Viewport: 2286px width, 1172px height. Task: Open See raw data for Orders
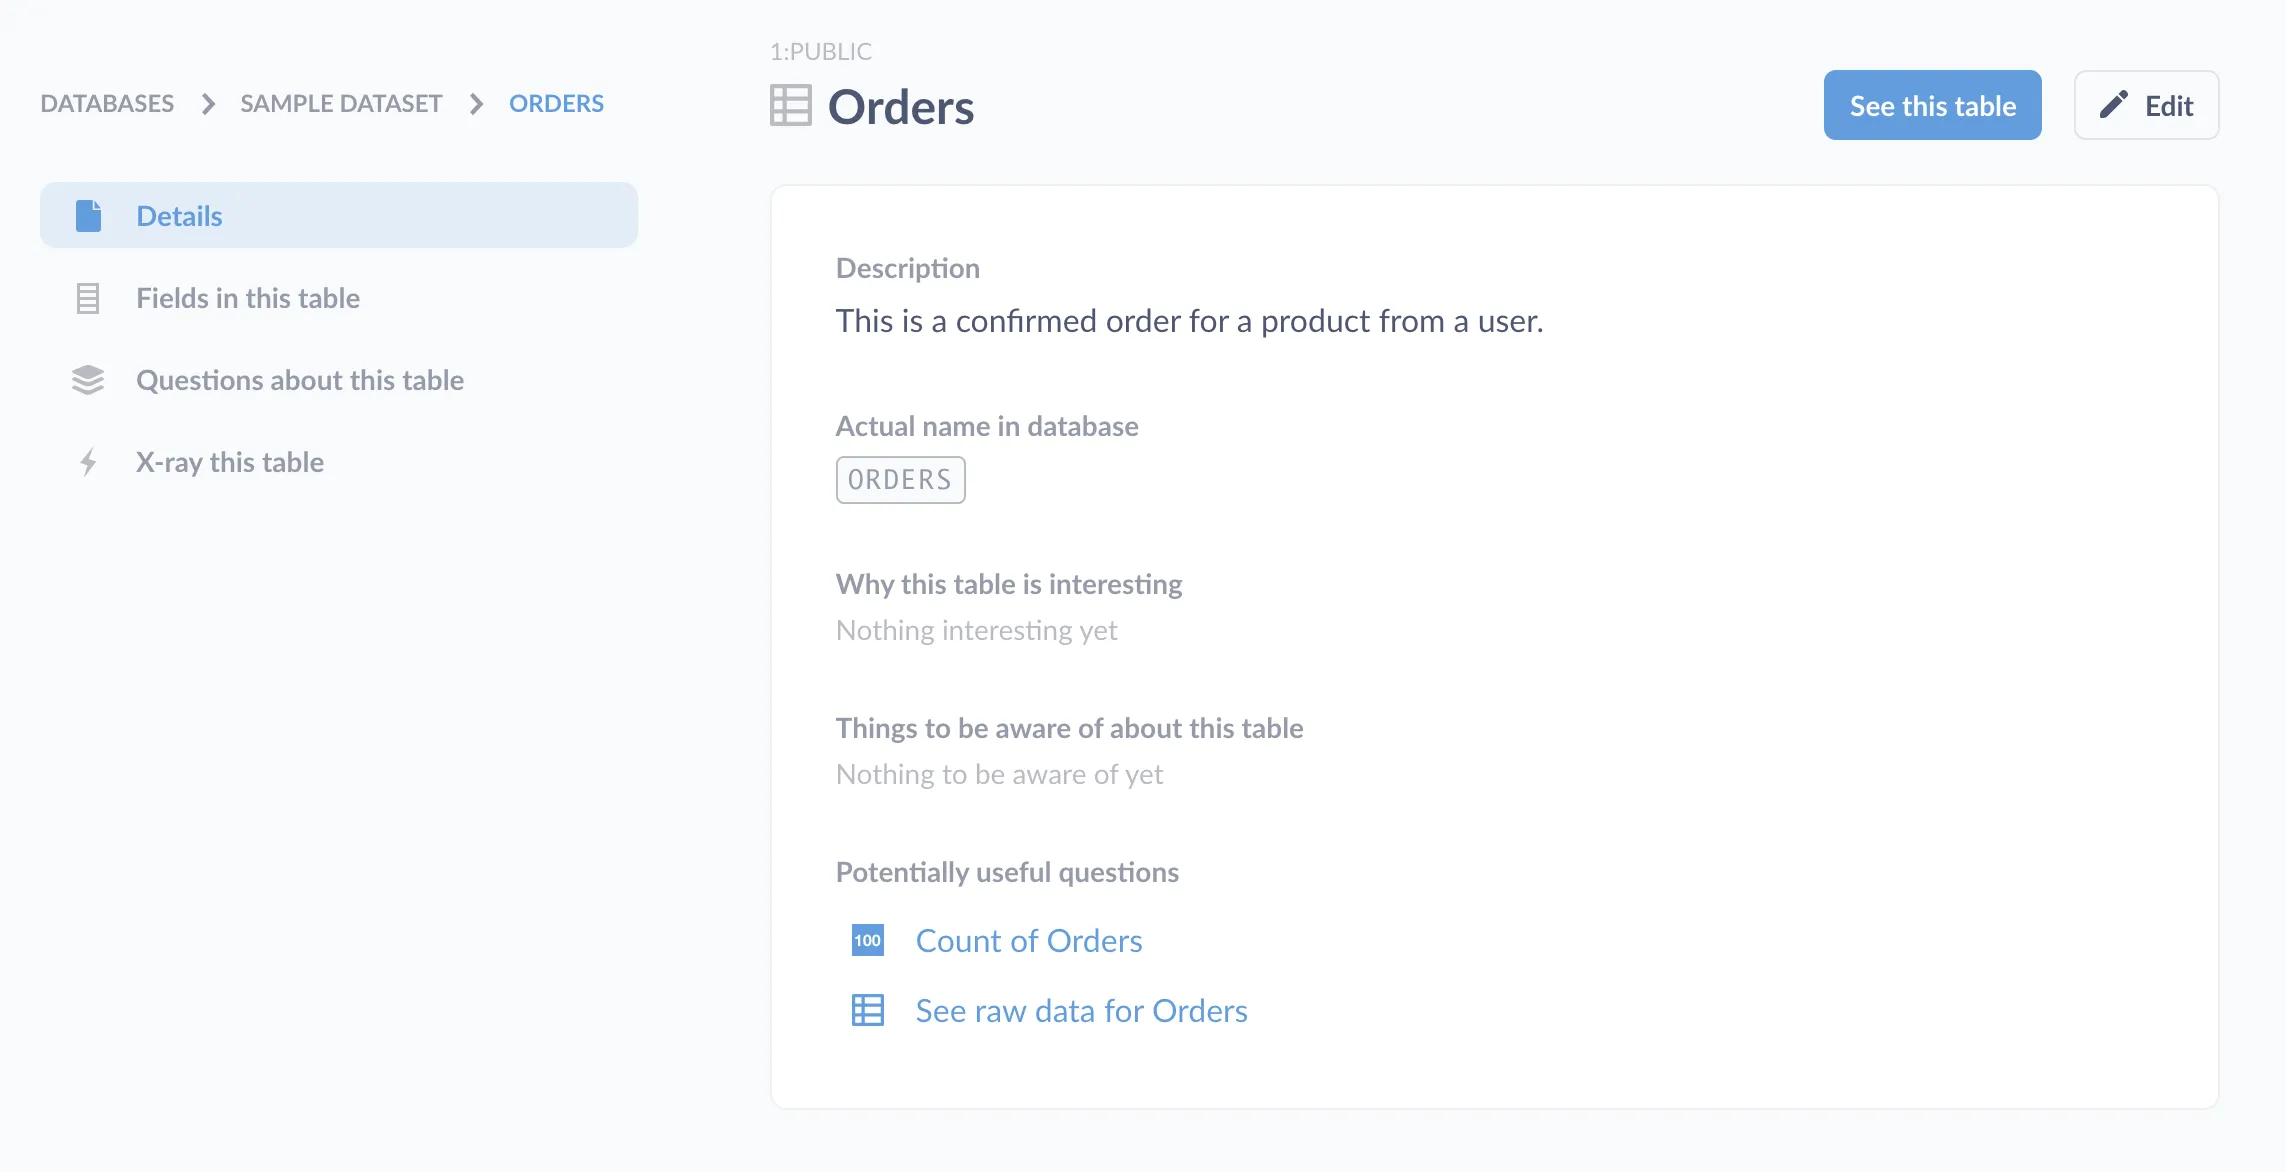[1080, 1010]
